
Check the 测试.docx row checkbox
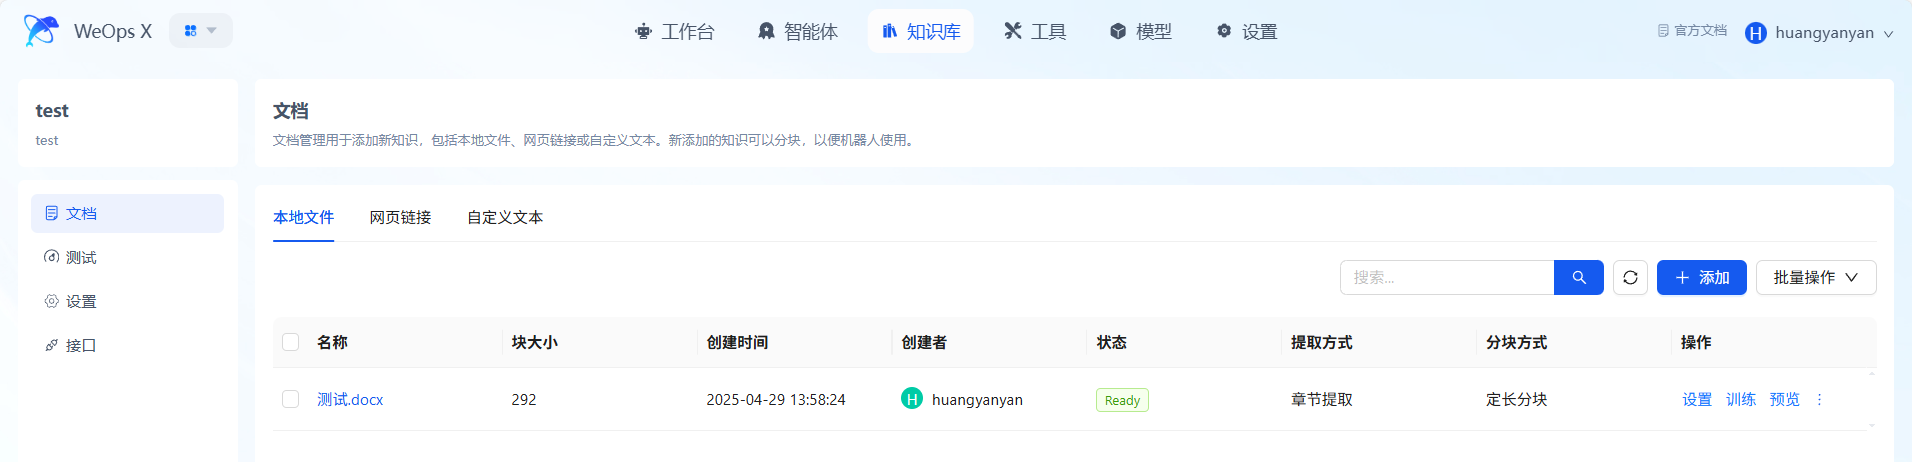point(291,399)
